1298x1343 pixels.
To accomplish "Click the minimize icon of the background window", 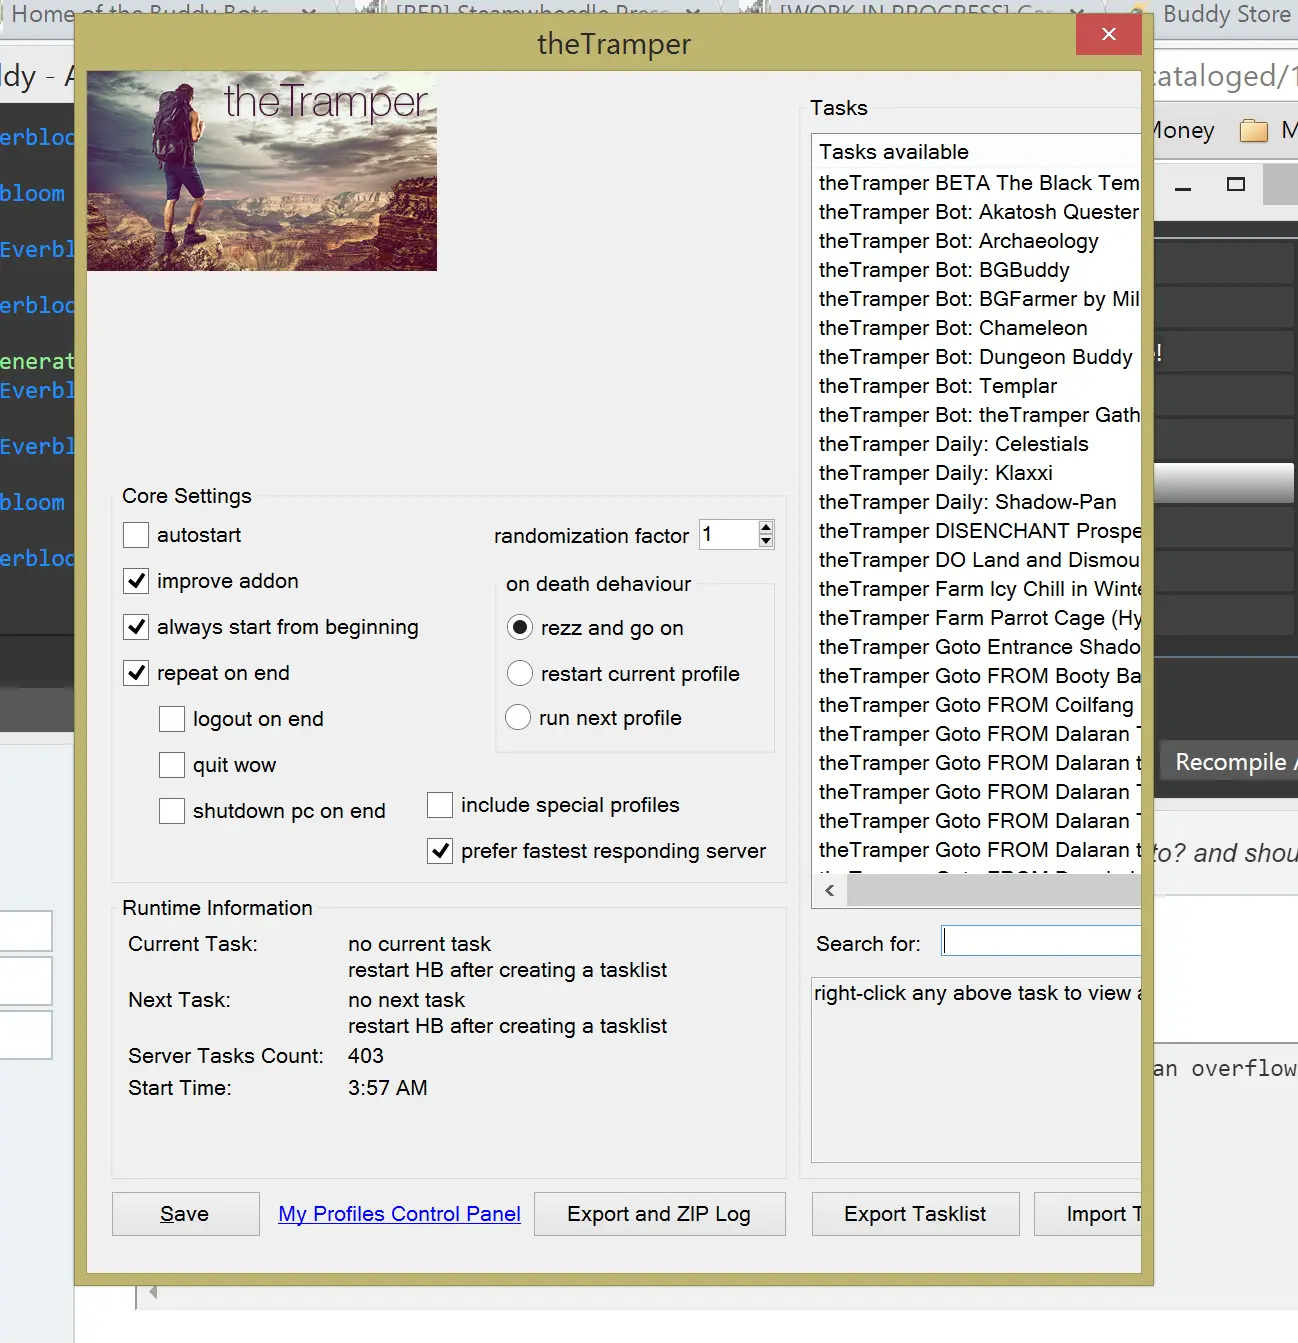I will pyautogui.click(x=1183, y=186).
